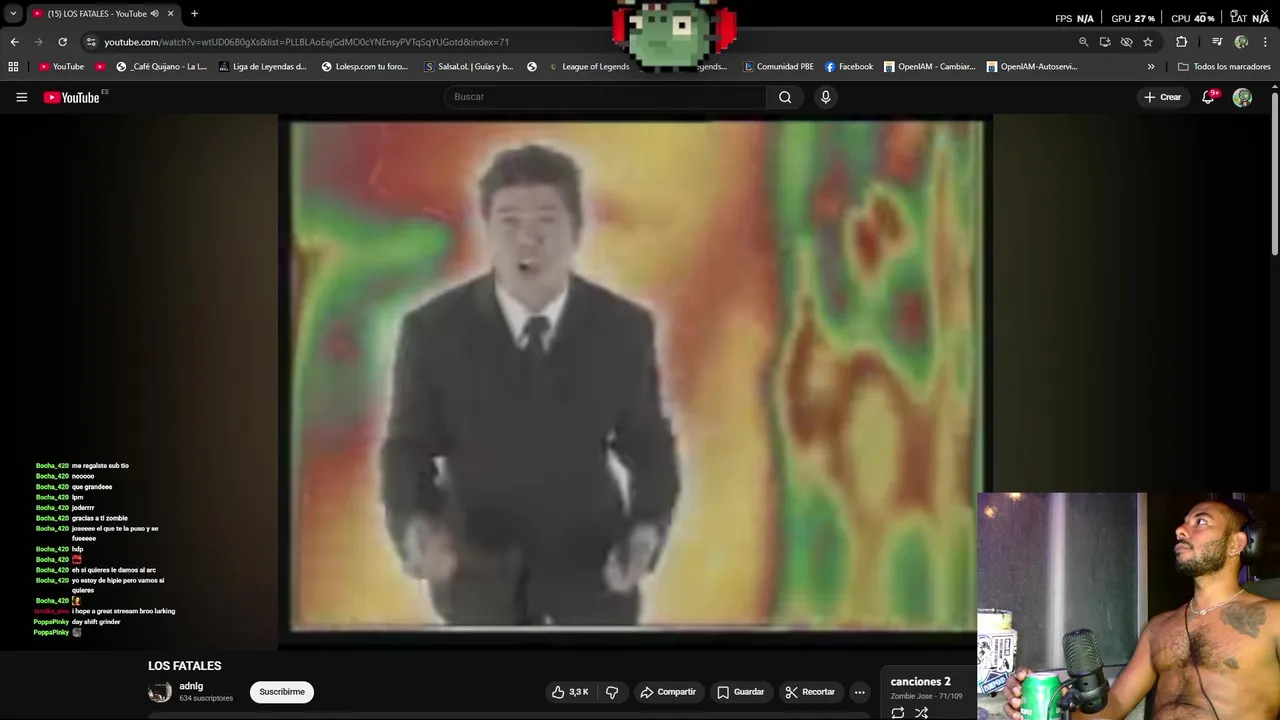Open the YouTube bookmark
The height and width of the screenshot is (720, 1280).
(61, 67)
